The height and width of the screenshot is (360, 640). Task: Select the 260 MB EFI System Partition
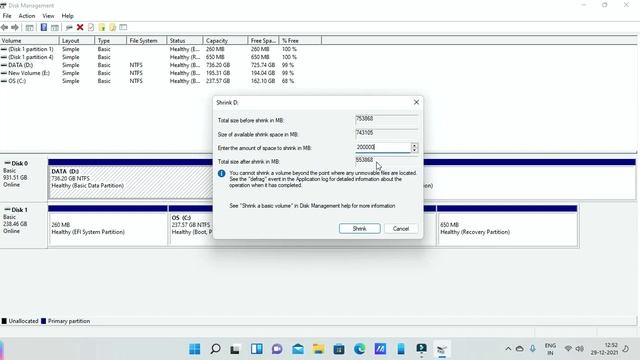[x=107, y=229]
